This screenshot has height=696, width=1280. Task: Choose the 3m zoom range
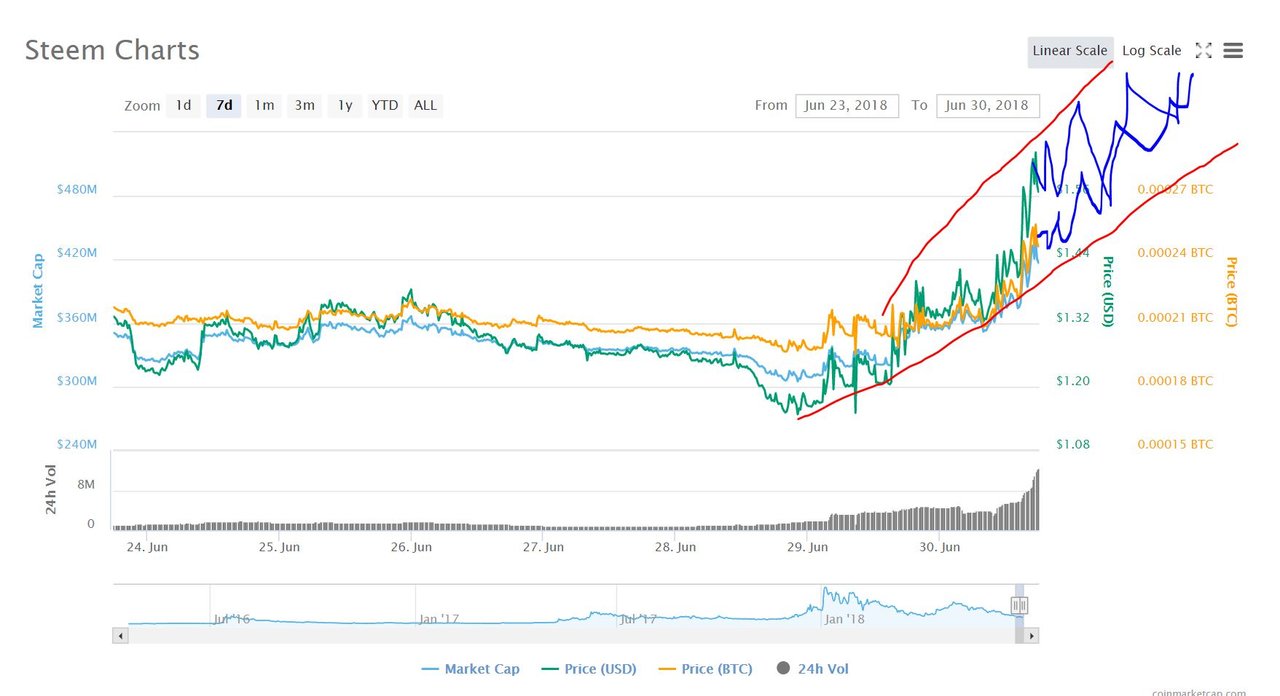(304, 105)
